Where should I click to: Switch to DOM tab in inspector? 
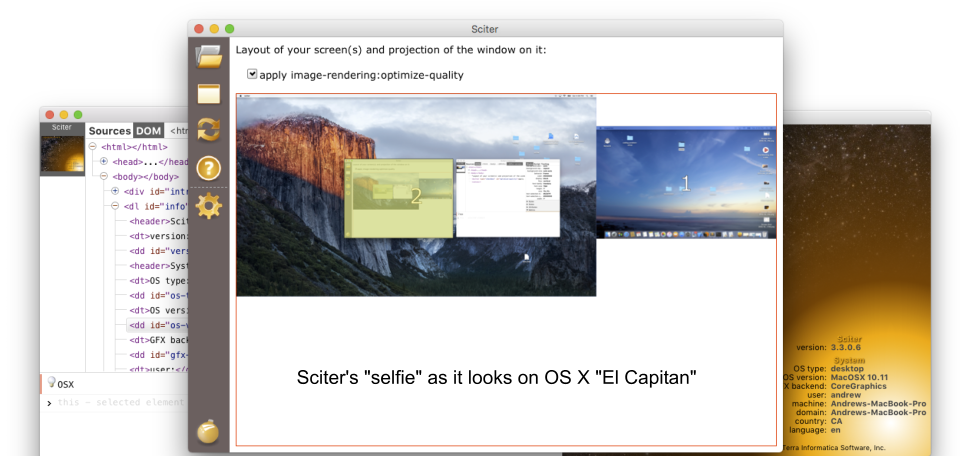pyautogui.click(x=148, y=131)
